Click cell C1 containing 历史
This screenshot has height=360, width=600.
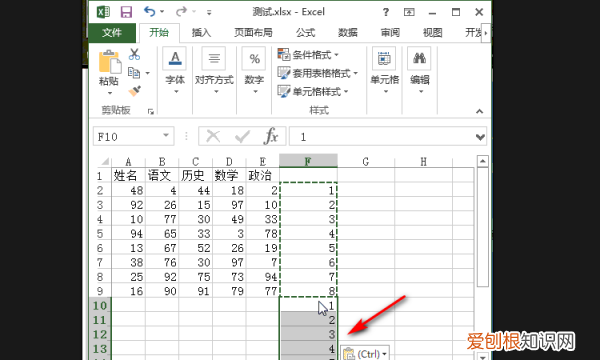(196, 176)
